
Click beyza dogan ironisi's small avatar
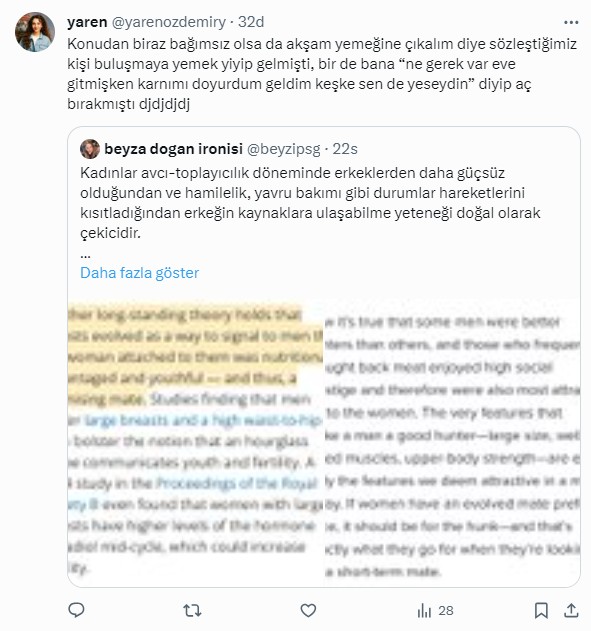click(90, 149)
